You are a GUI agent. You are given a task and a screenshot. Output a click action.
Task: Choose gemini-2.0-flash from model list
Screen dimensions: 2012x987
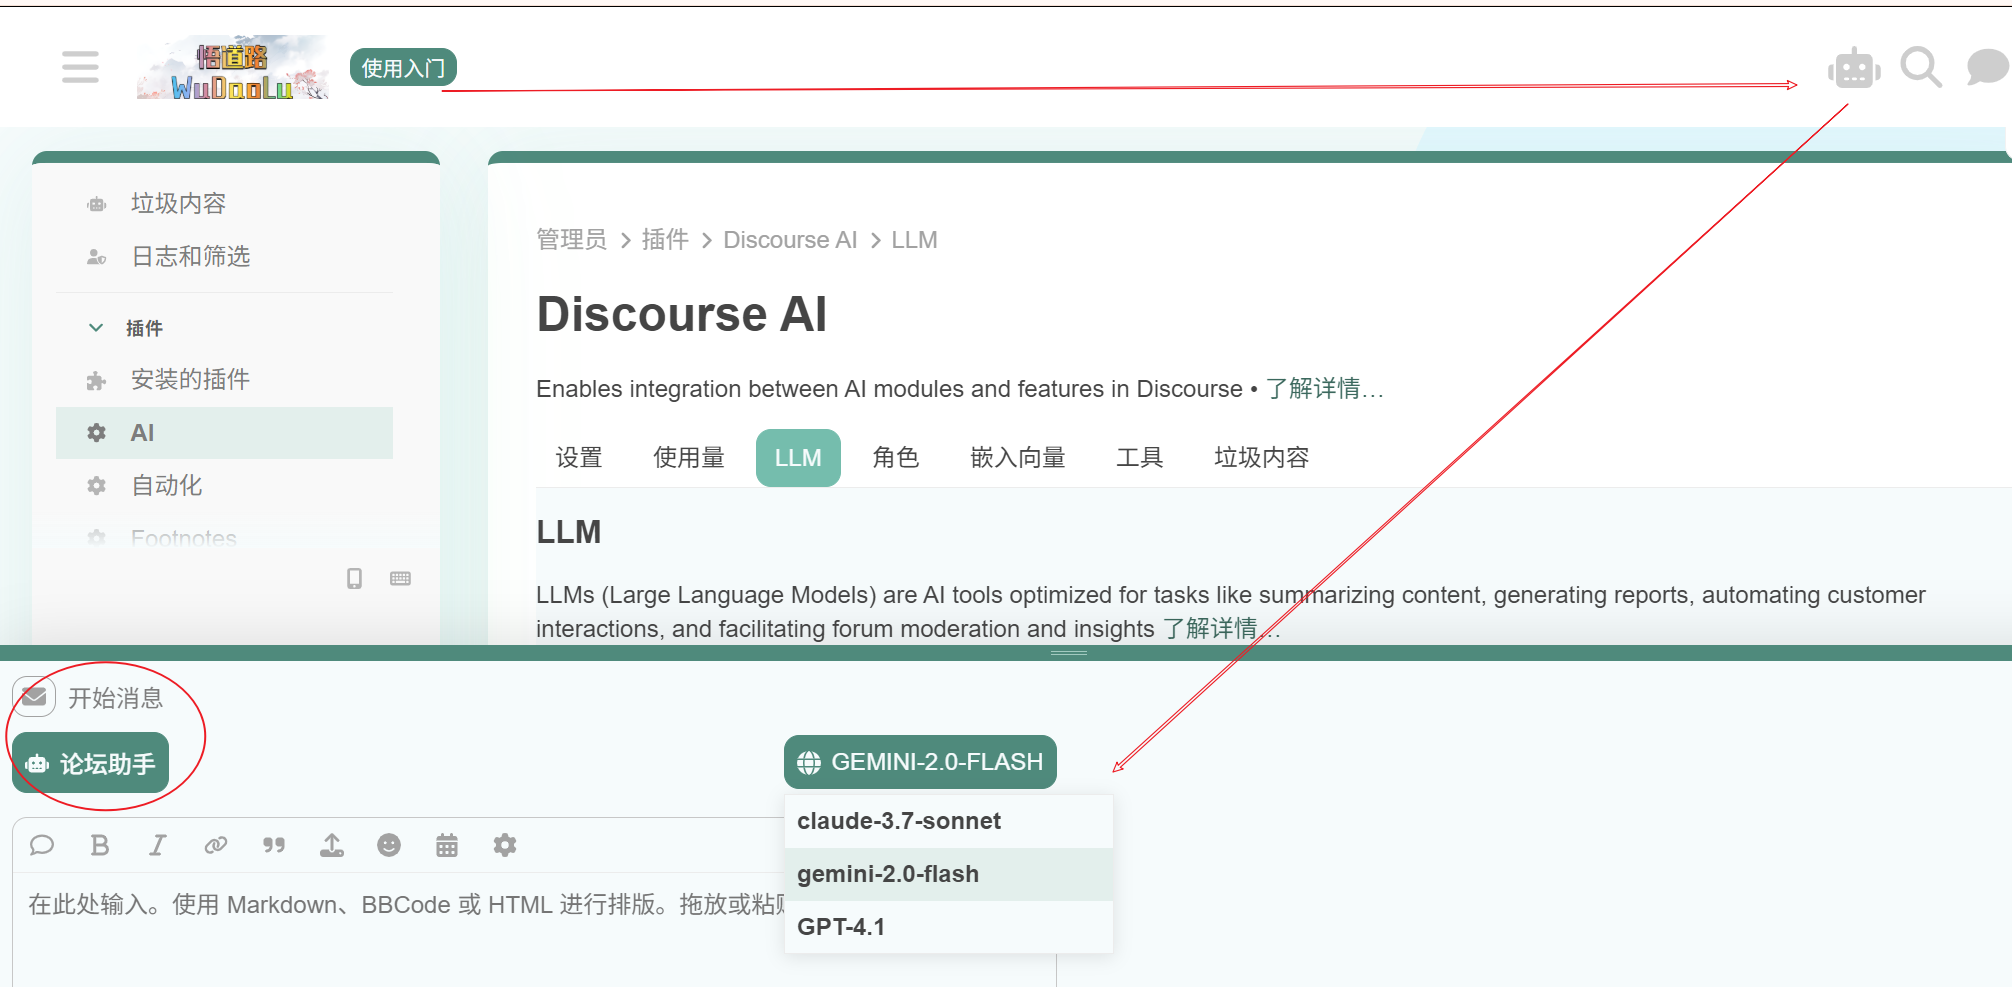click(949, 874)
